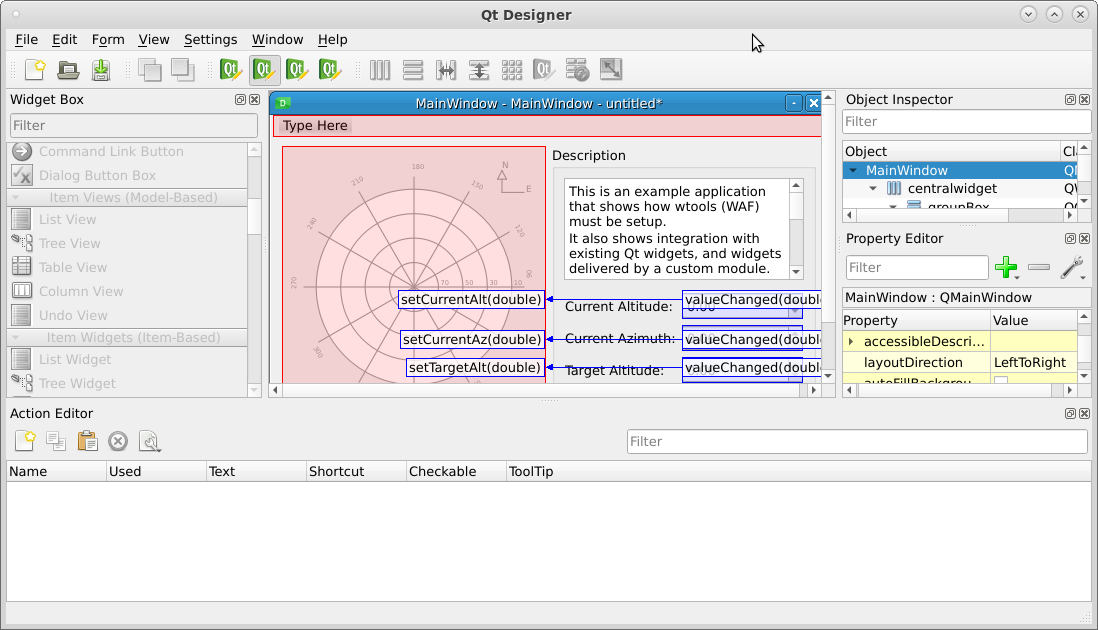
Task: Collapse the centralwidget tree node
Action: [873, 189]
